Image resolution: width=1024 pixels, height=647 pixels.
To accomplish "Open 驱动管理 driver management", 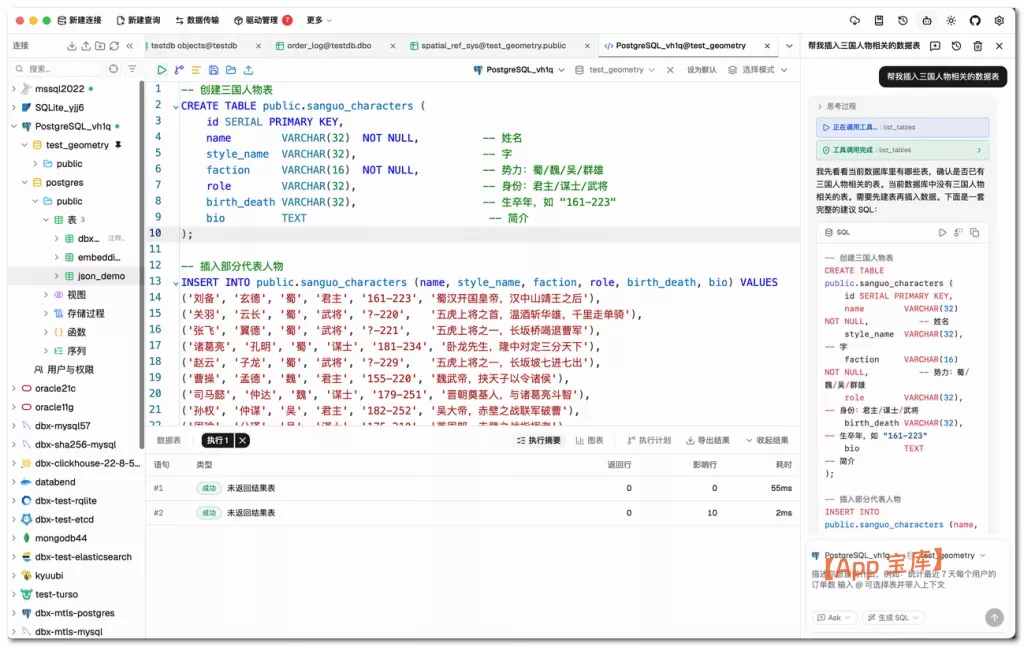I will (x=263, y=20).
